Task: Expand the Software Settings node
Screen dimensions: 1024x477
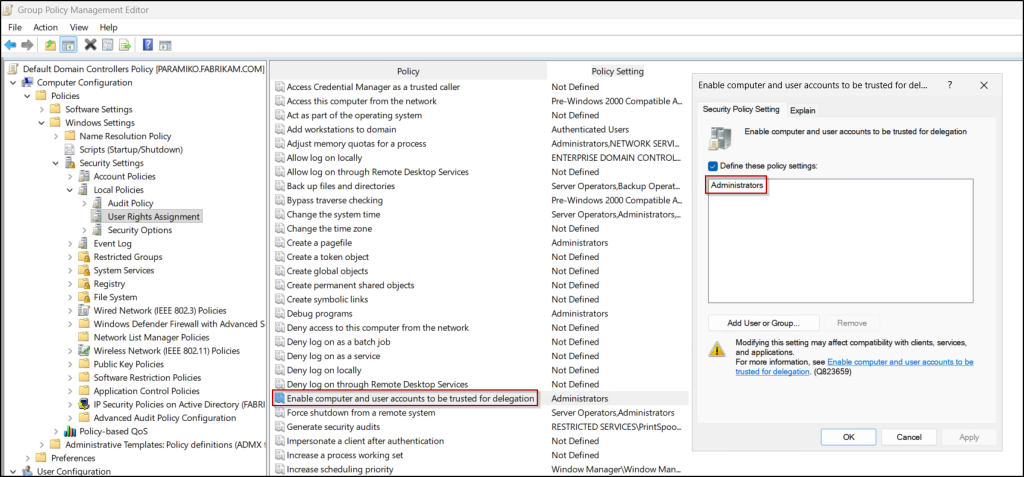Action: click(x=42, y=109)
